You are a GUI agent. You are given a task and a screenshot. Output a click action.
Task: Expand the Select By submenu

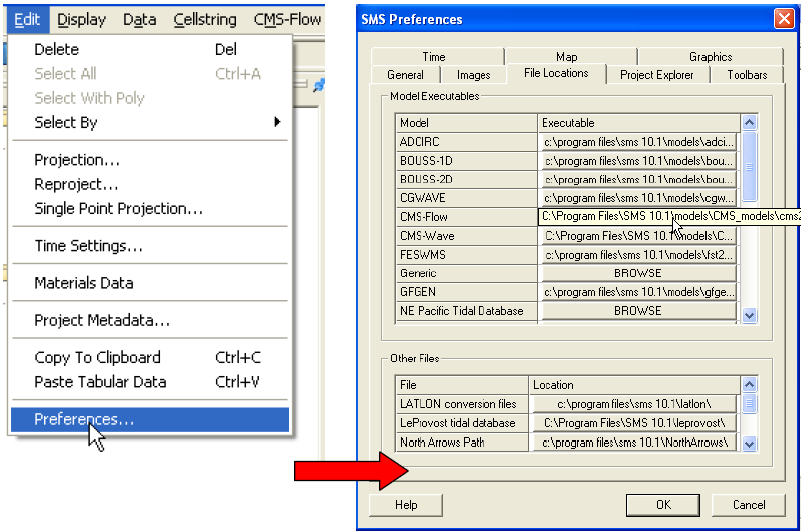[150, 122]
